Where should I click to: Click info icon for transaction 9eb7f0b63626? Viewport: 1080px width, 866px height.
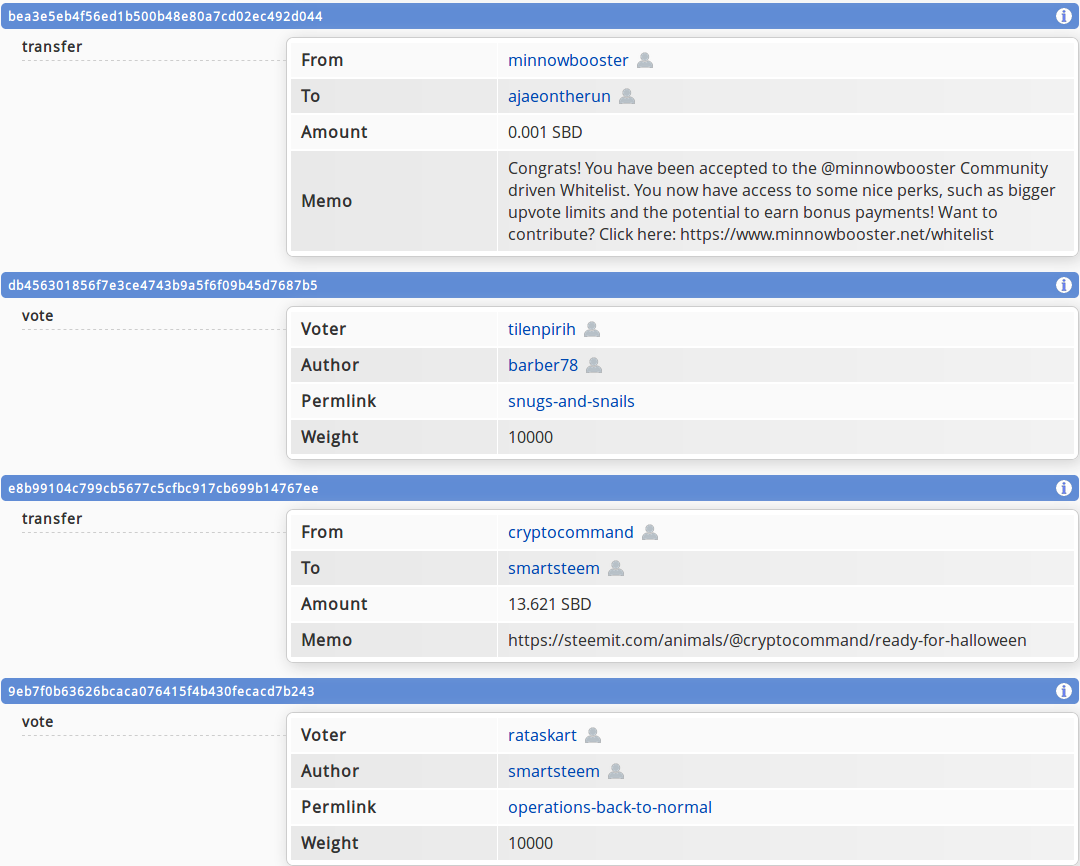pyautogui.click(x=1063, y=690)
